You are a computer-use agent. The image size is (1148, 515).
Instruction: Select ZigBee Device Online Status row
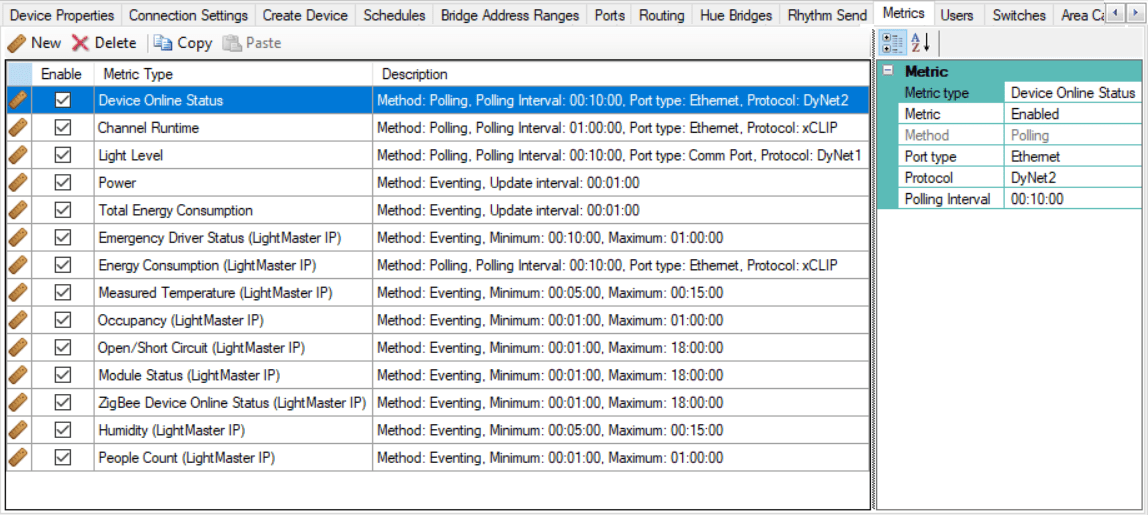click(438, 403)
